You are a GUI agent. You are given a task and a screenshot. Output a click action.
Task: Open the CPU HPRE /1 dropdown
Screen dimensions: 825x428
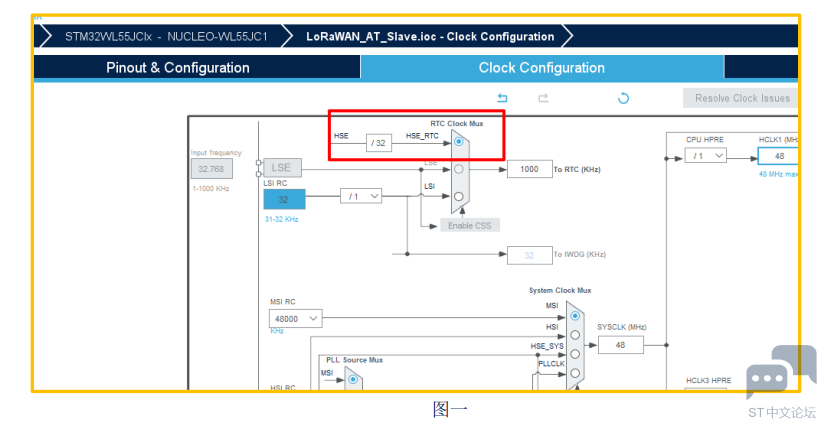[706, 156]
